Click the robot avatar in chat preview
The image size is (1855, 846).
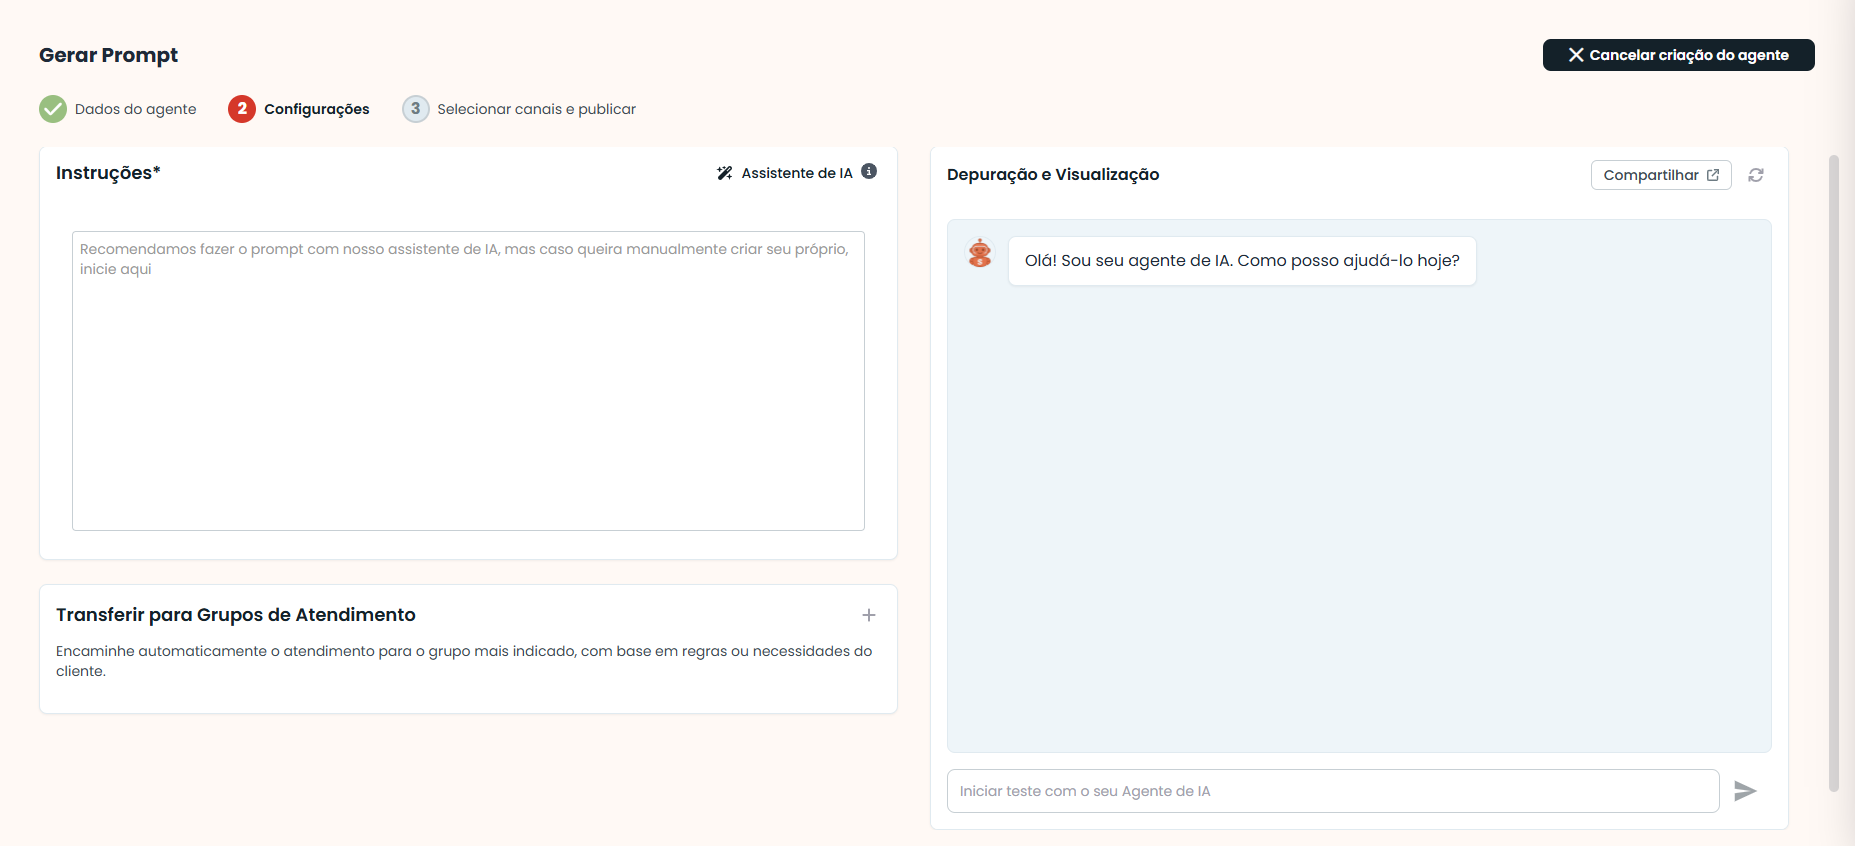(980, 253)
